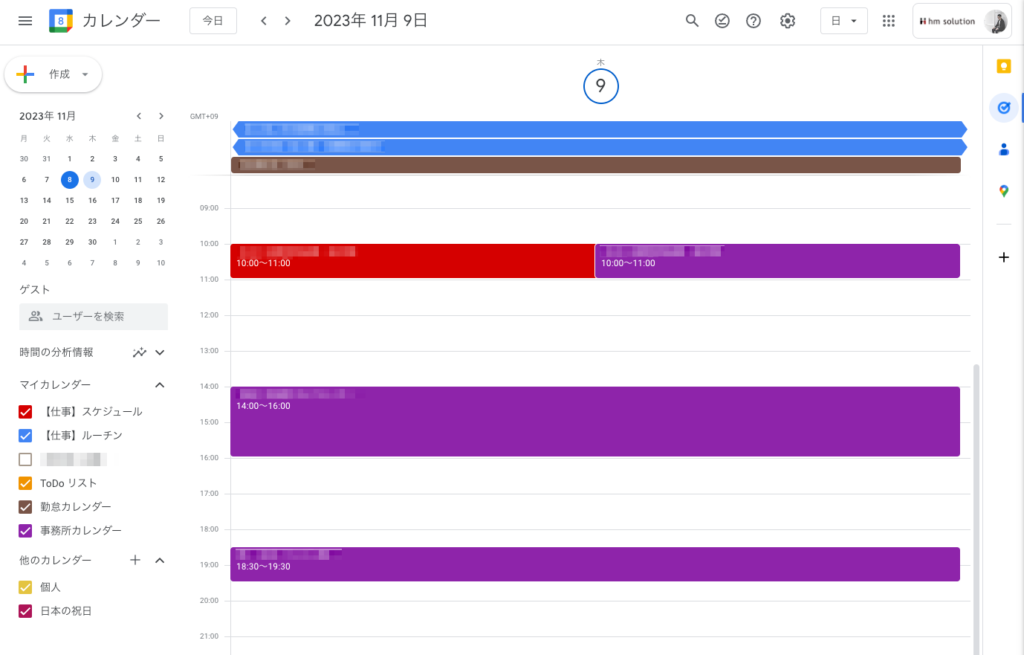This screenshot has width=1024, height=655.
Task: Open the account profile avatar
Action: point(997,22)
